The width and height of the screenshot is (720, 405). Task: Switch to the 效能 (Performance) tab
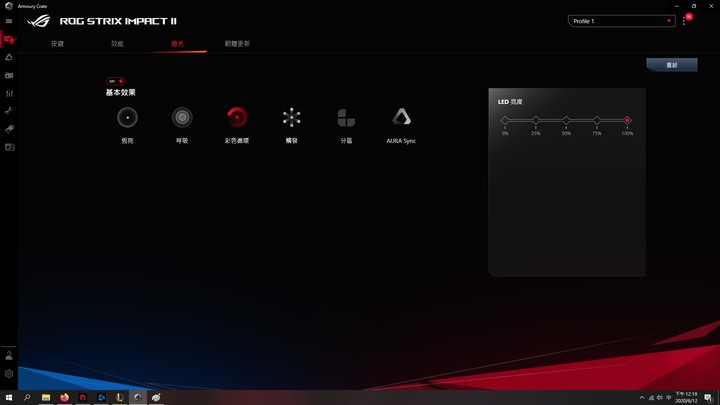tap(117, 44)
